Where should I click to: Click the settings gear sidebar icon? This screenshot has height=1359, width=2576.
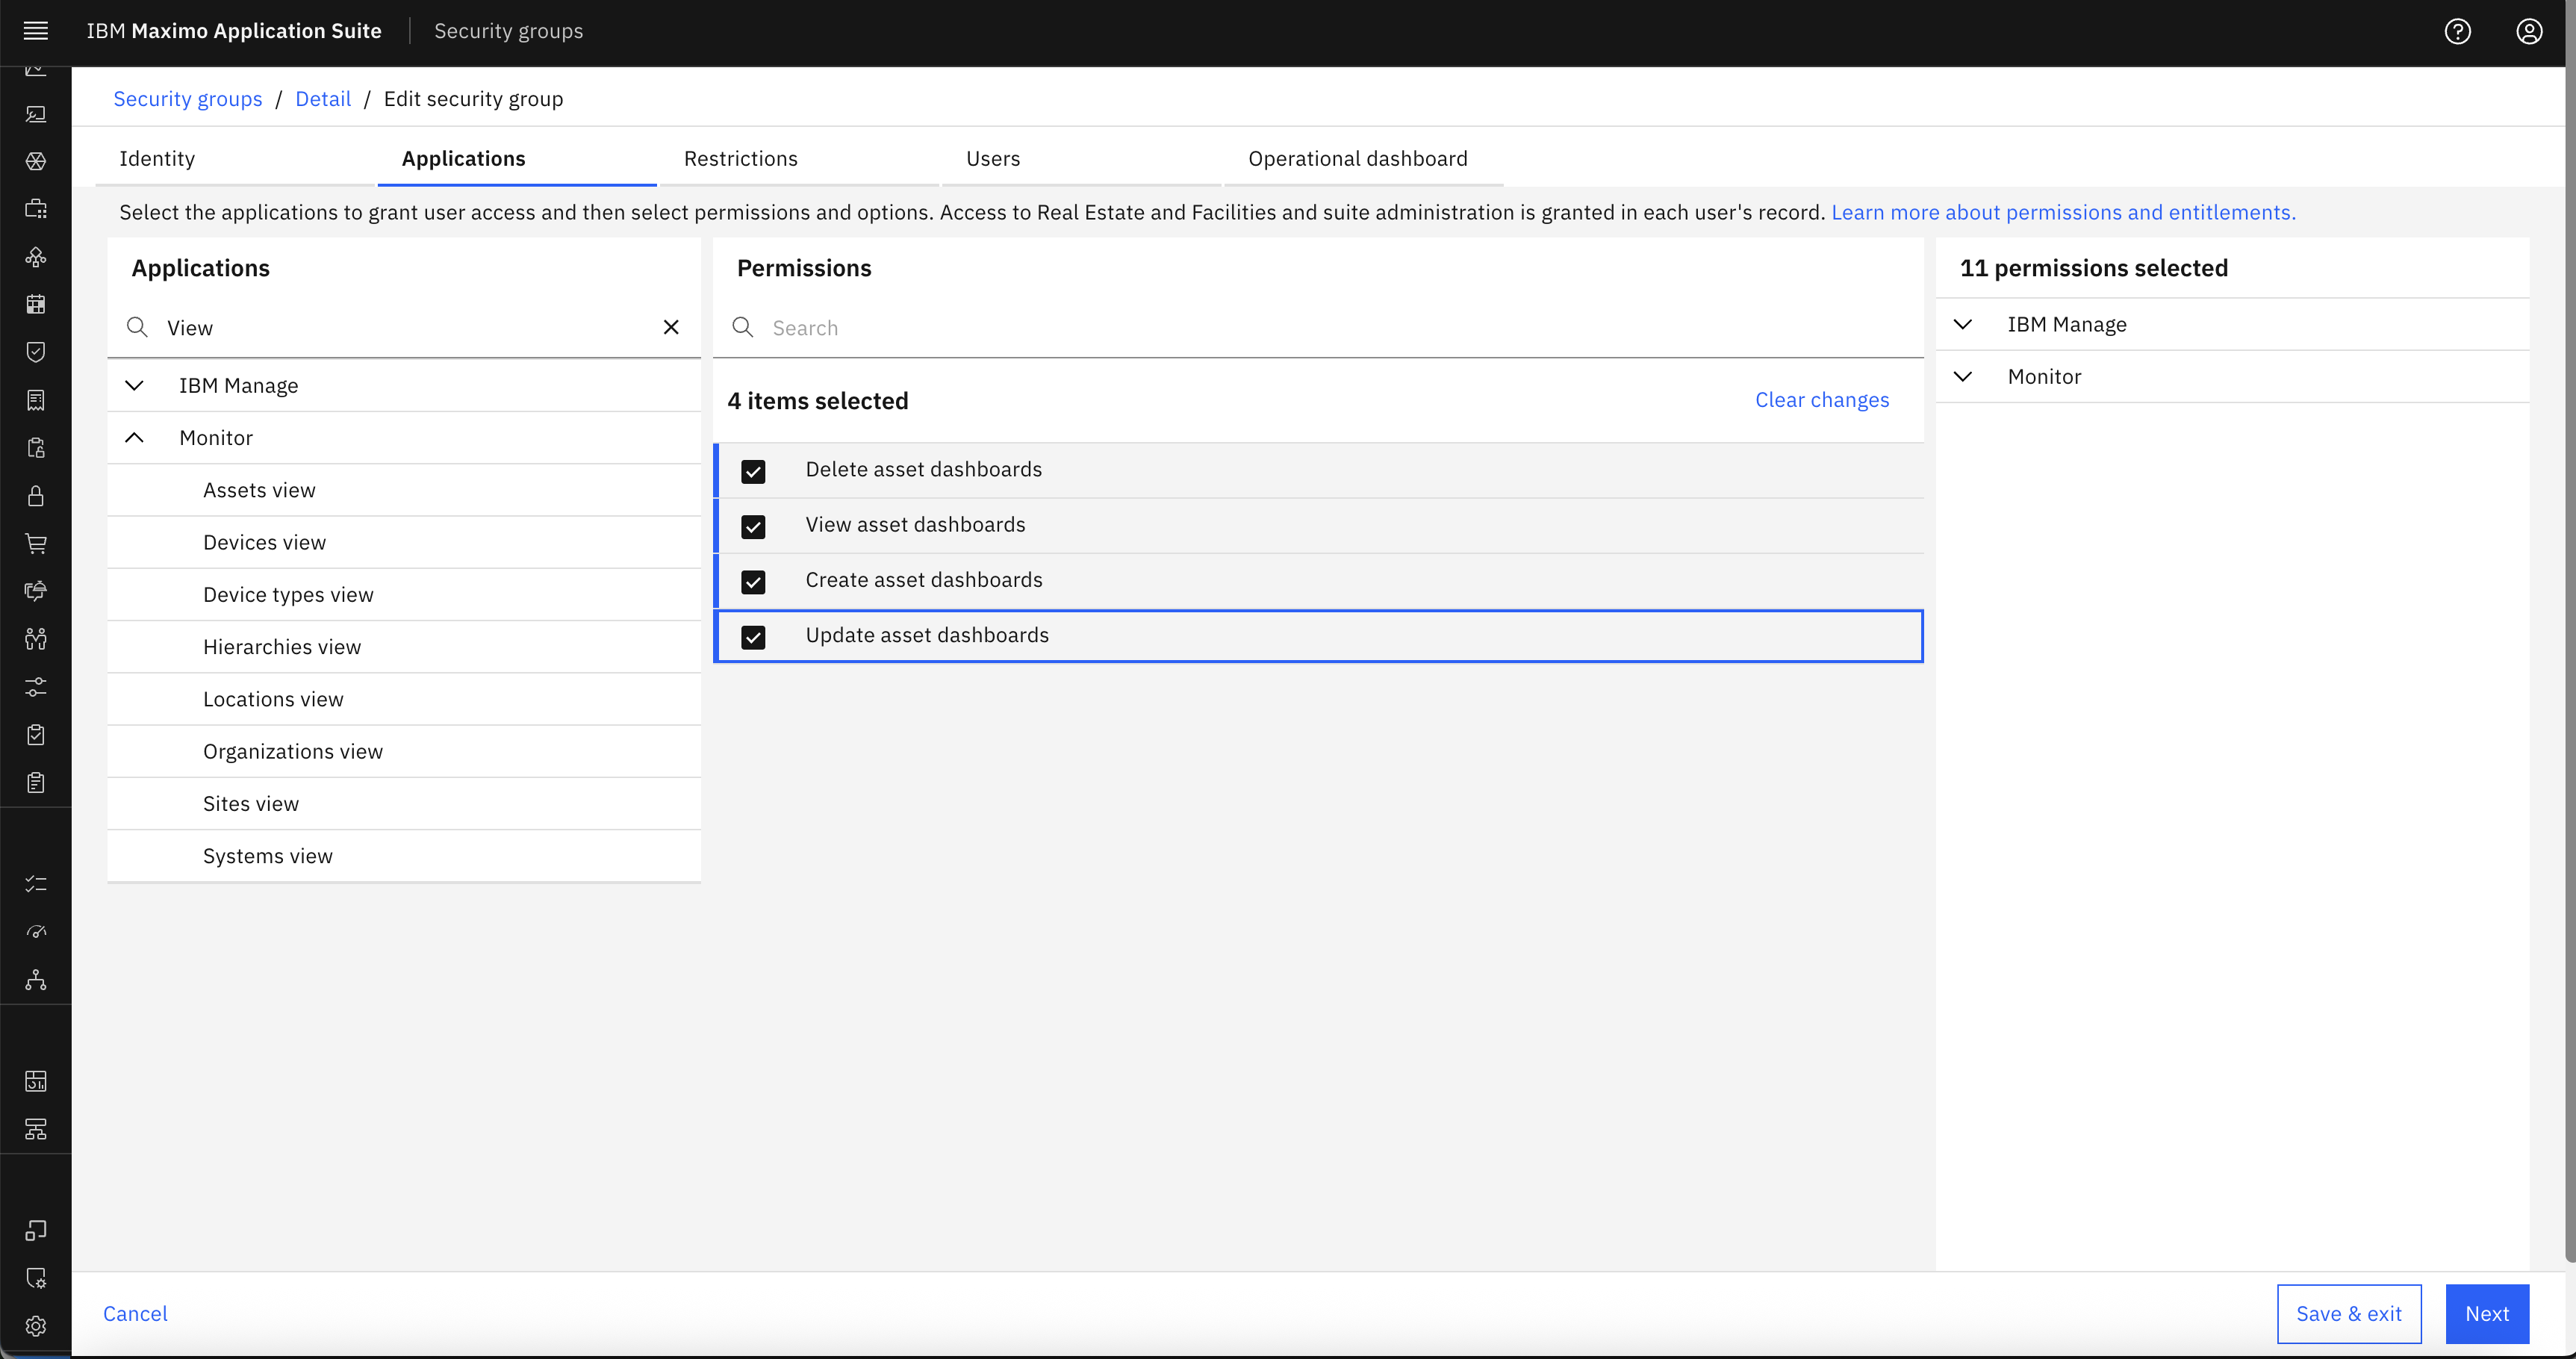point(36,1326)
